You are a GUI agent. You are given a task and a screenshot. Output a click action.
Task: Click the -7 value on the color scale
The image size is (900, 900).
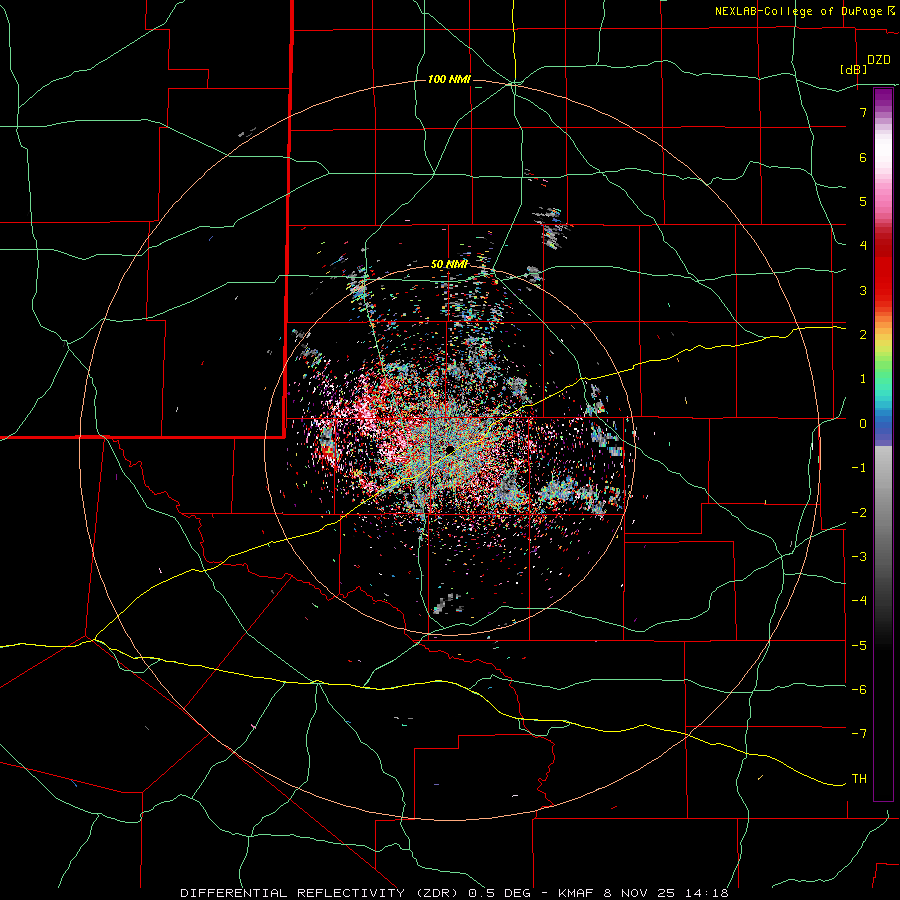coord(859,734)
